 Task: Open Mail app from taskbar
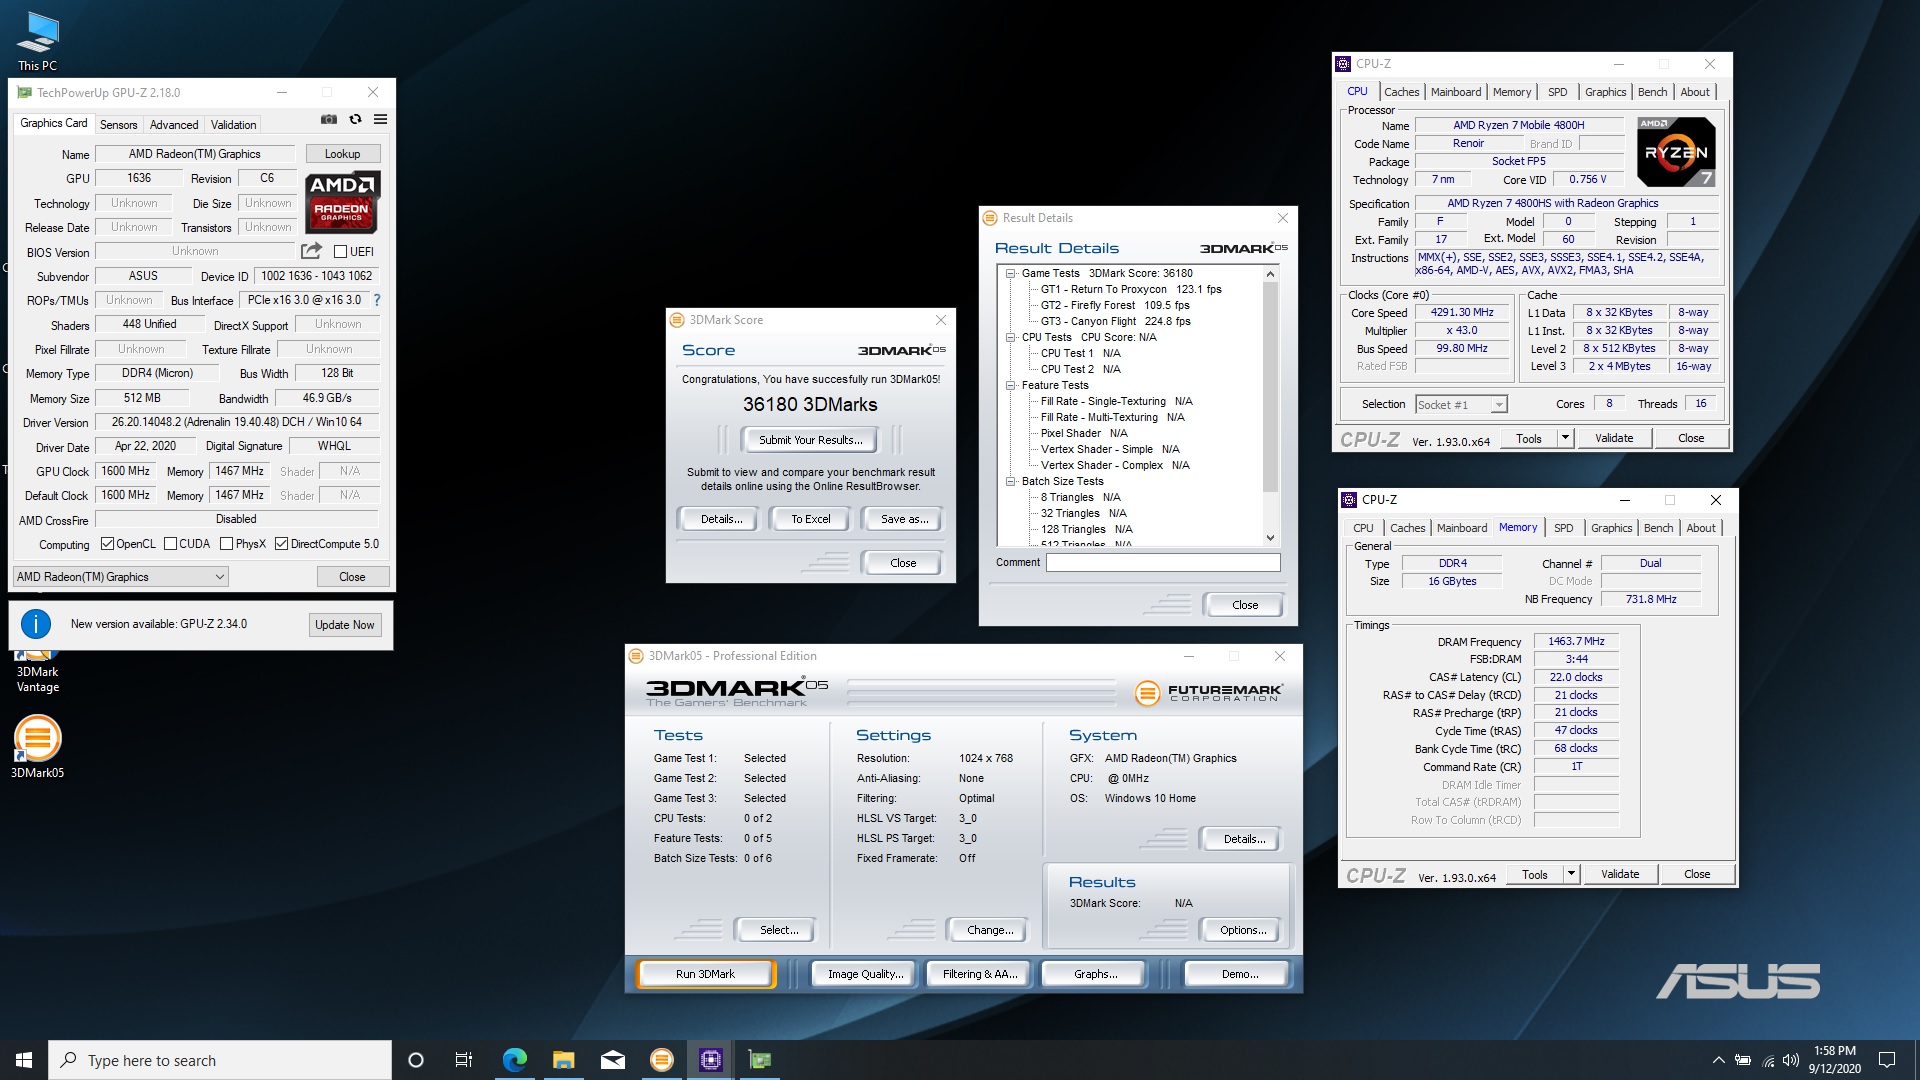click(x=612, y=1060)
